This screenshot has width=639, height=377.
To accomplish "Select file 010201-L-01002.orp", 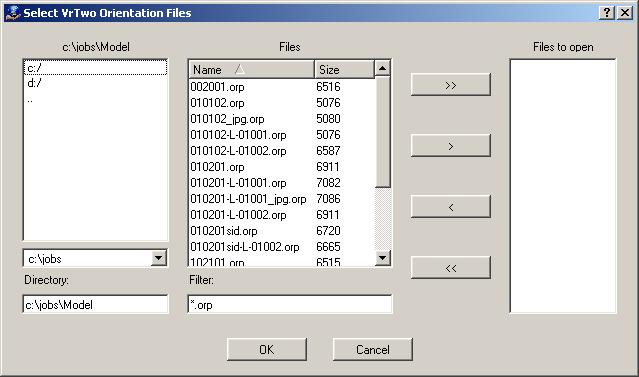I will (238, 215).
